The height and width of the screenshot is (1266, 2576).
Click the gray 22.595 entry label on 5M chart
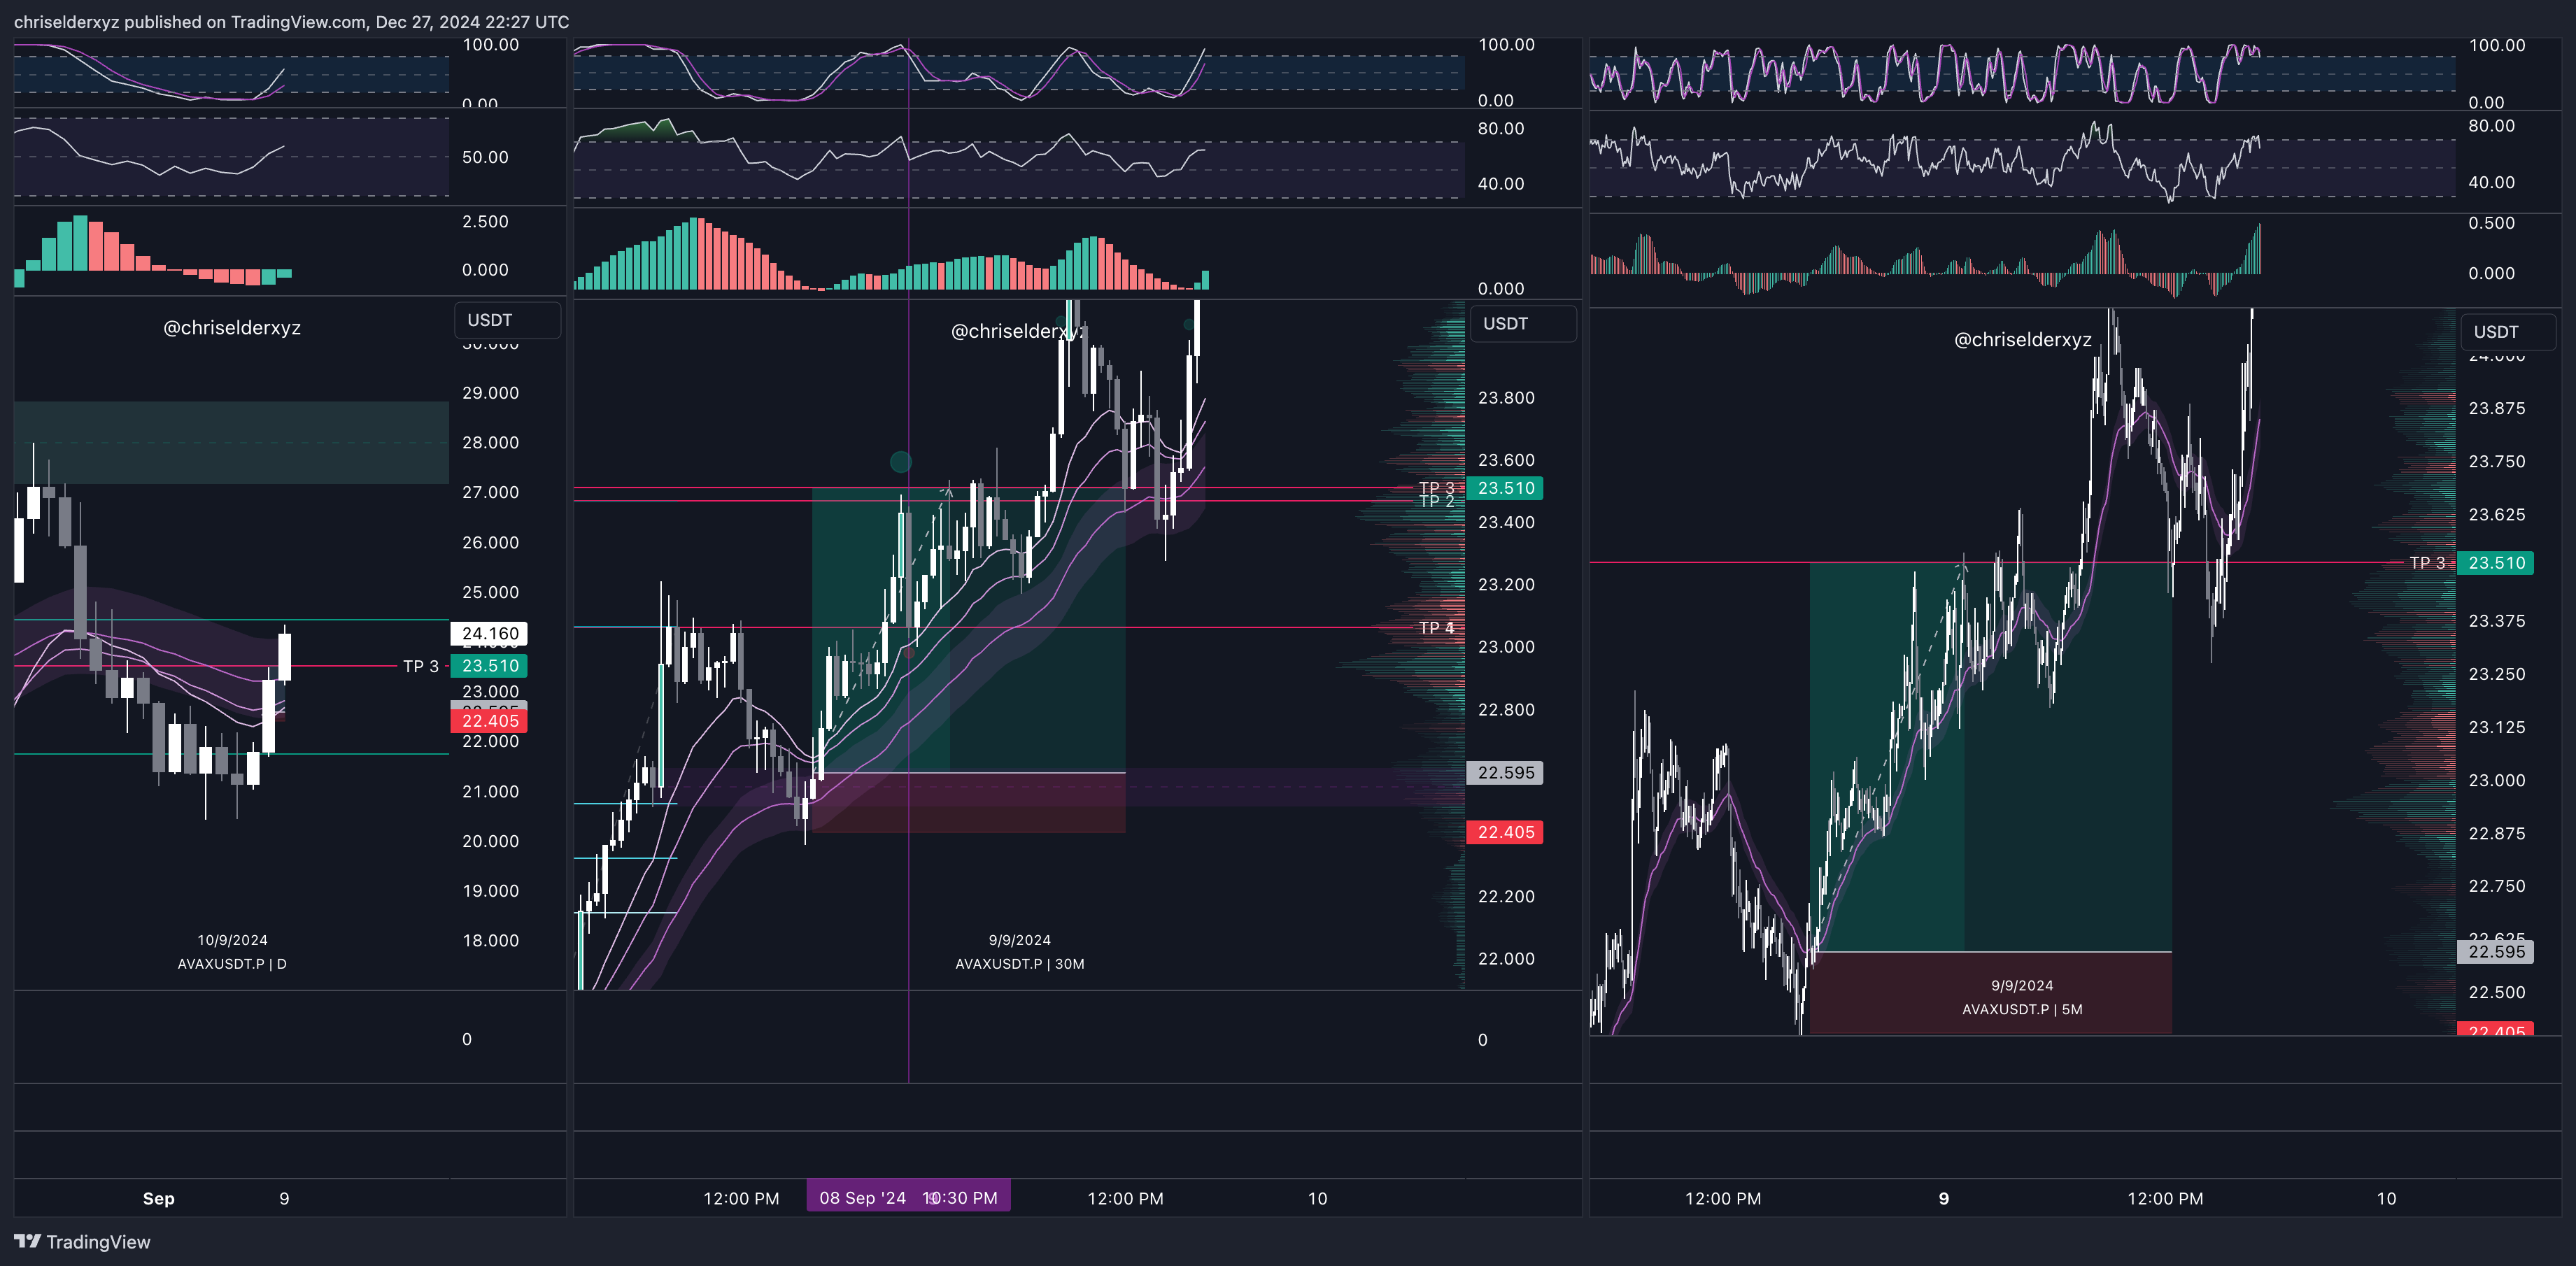pyautogui.click(x=2495, y=951)
